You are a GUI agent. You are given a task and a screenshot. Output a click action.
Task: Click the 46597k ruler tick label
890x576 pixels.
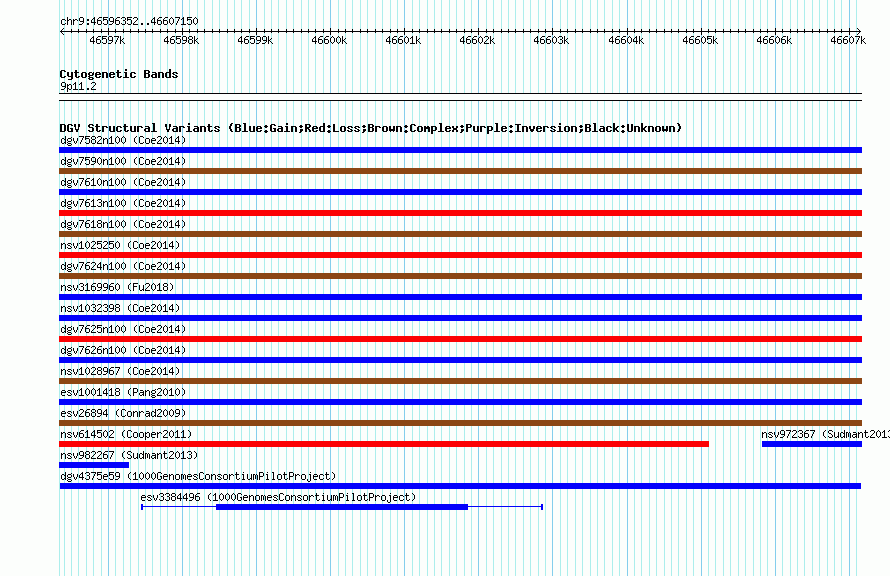click(x=107, y=40)
